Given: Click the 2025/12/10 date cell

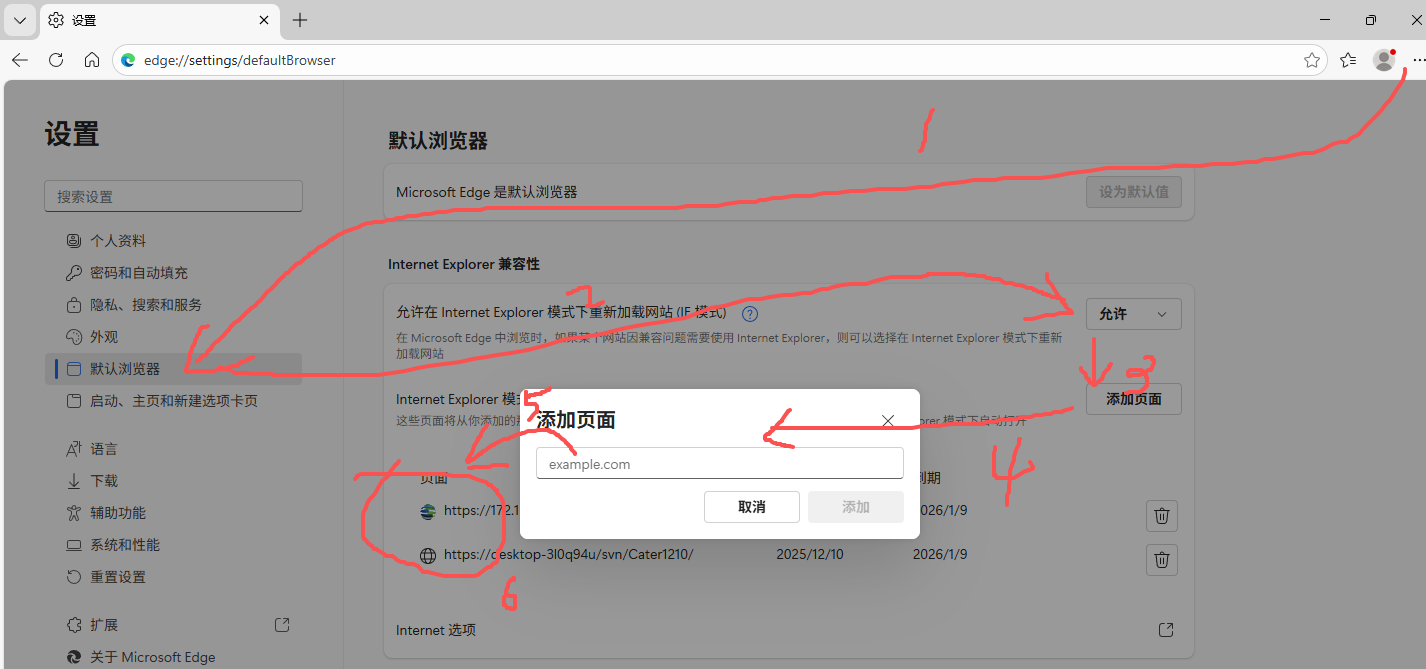Looking at the screenshot, I should tap(810, 555).
